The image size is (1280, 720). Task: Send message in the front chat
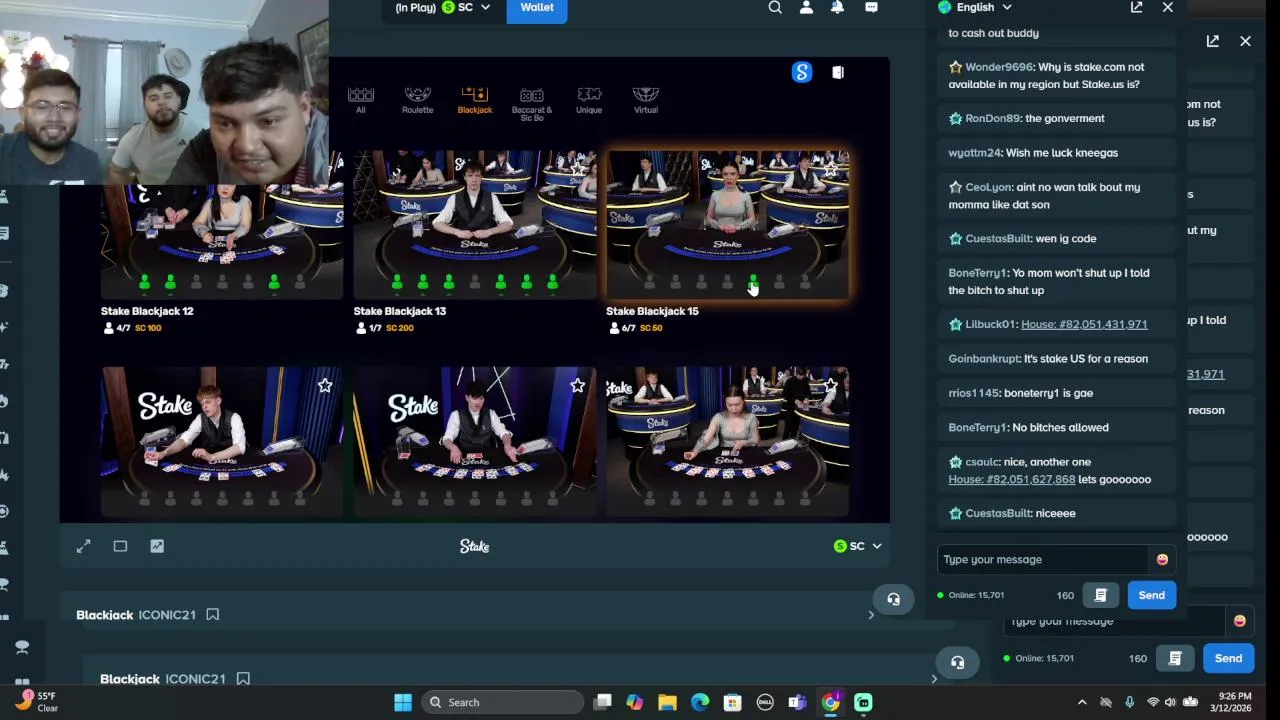[1151, 595]
